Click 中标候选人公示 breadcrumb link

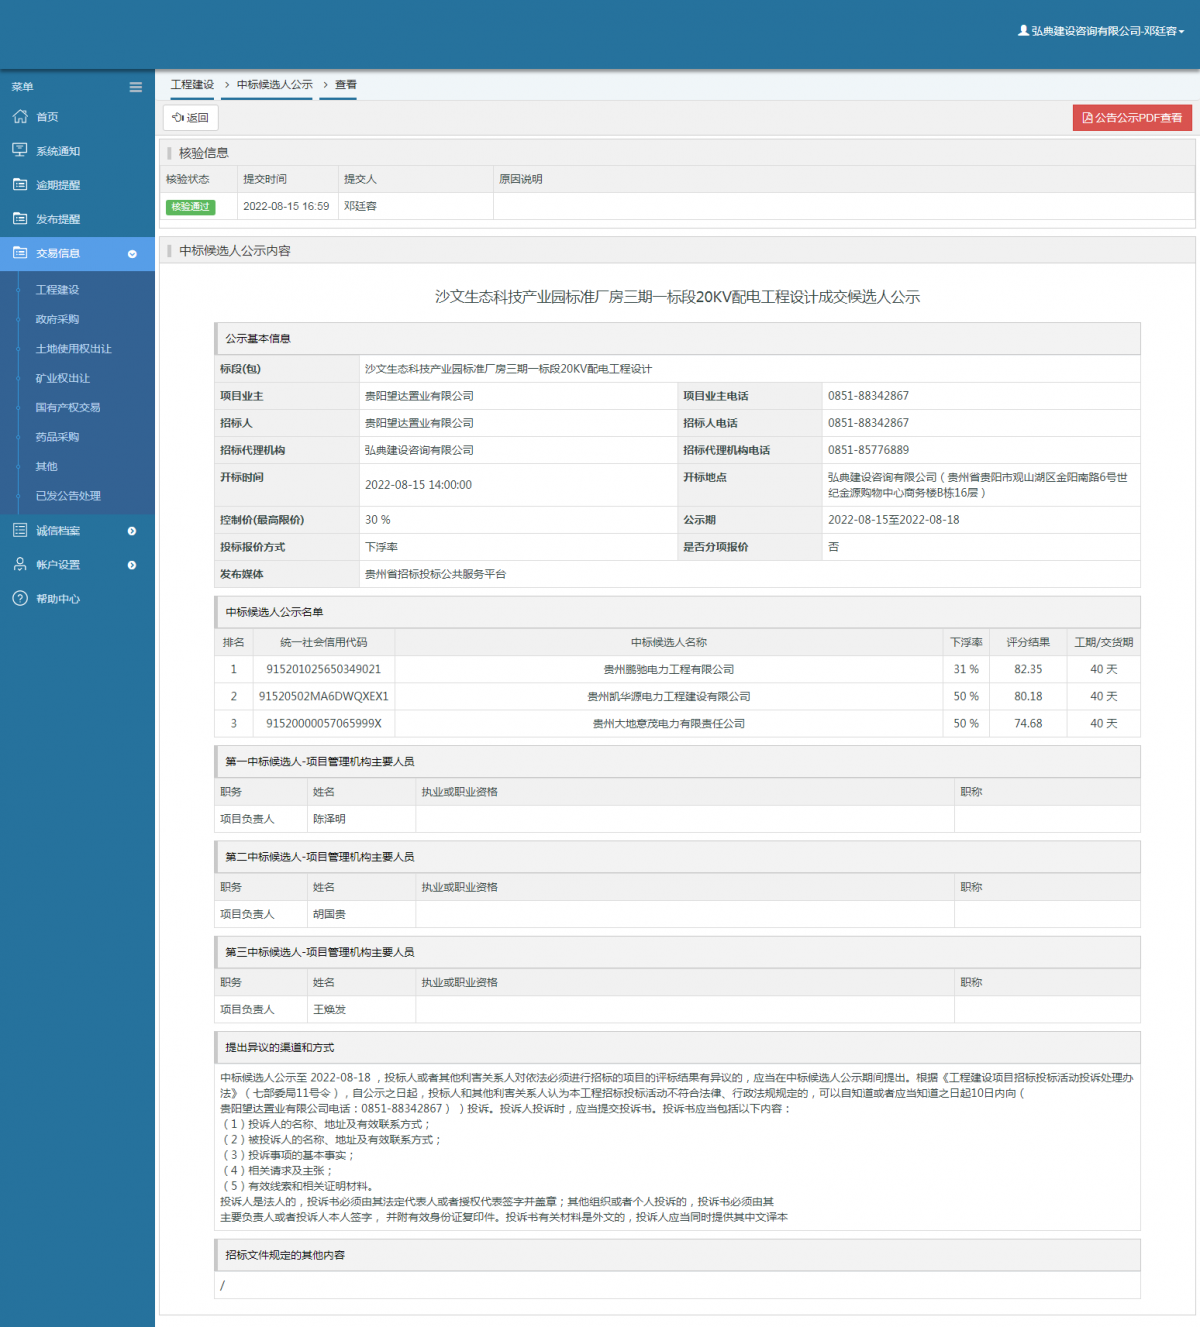point(275,85)
